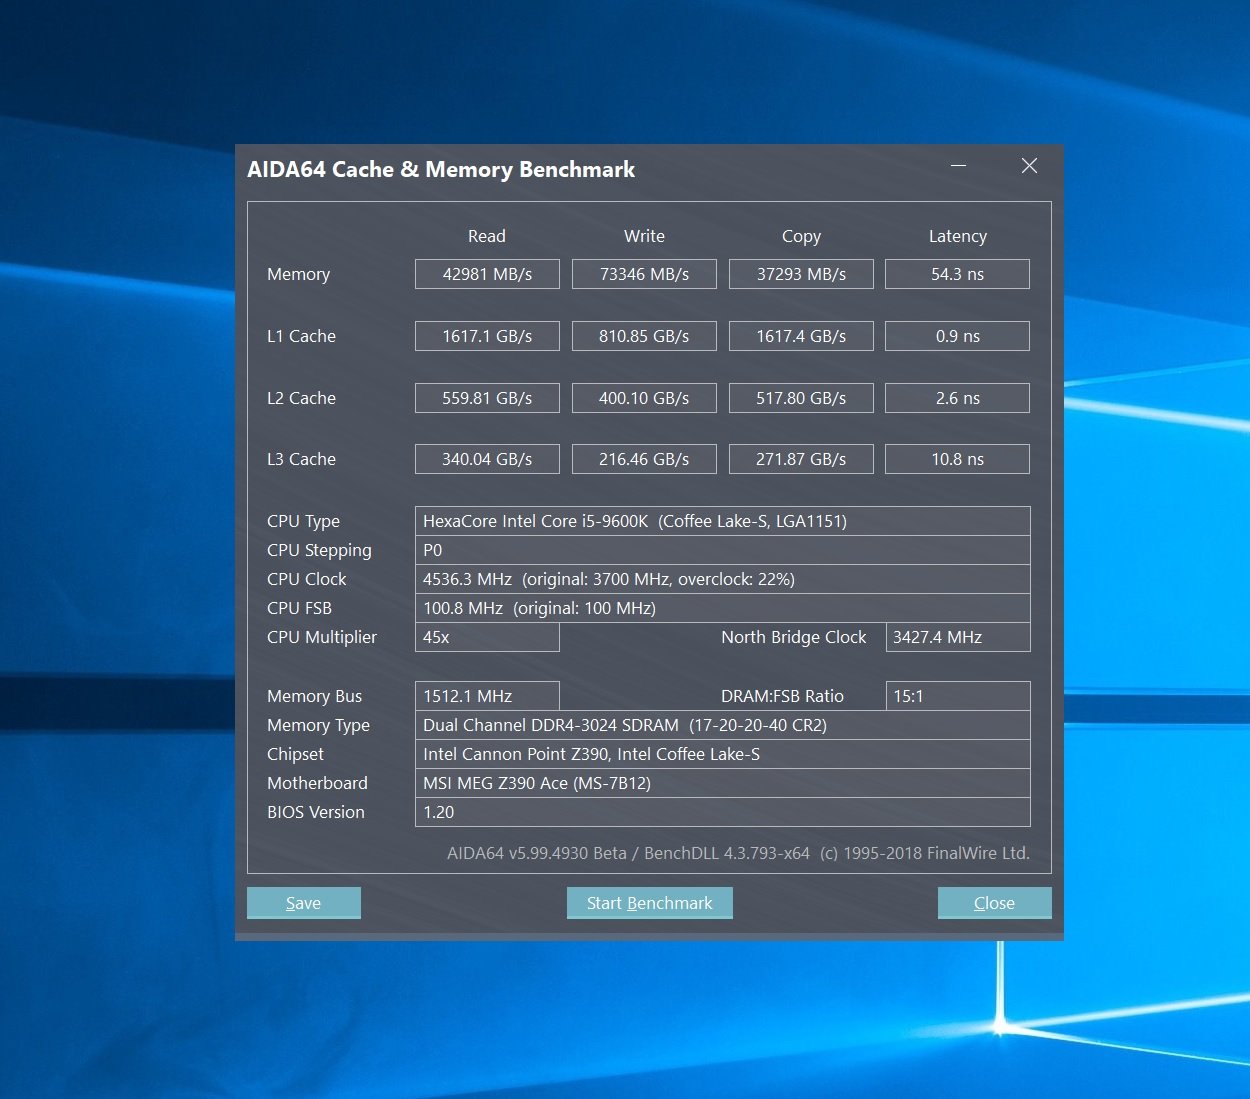Click the L3 Cache row label
The height and width of the screenshot is (1099, 1250).
click(301, 459)
